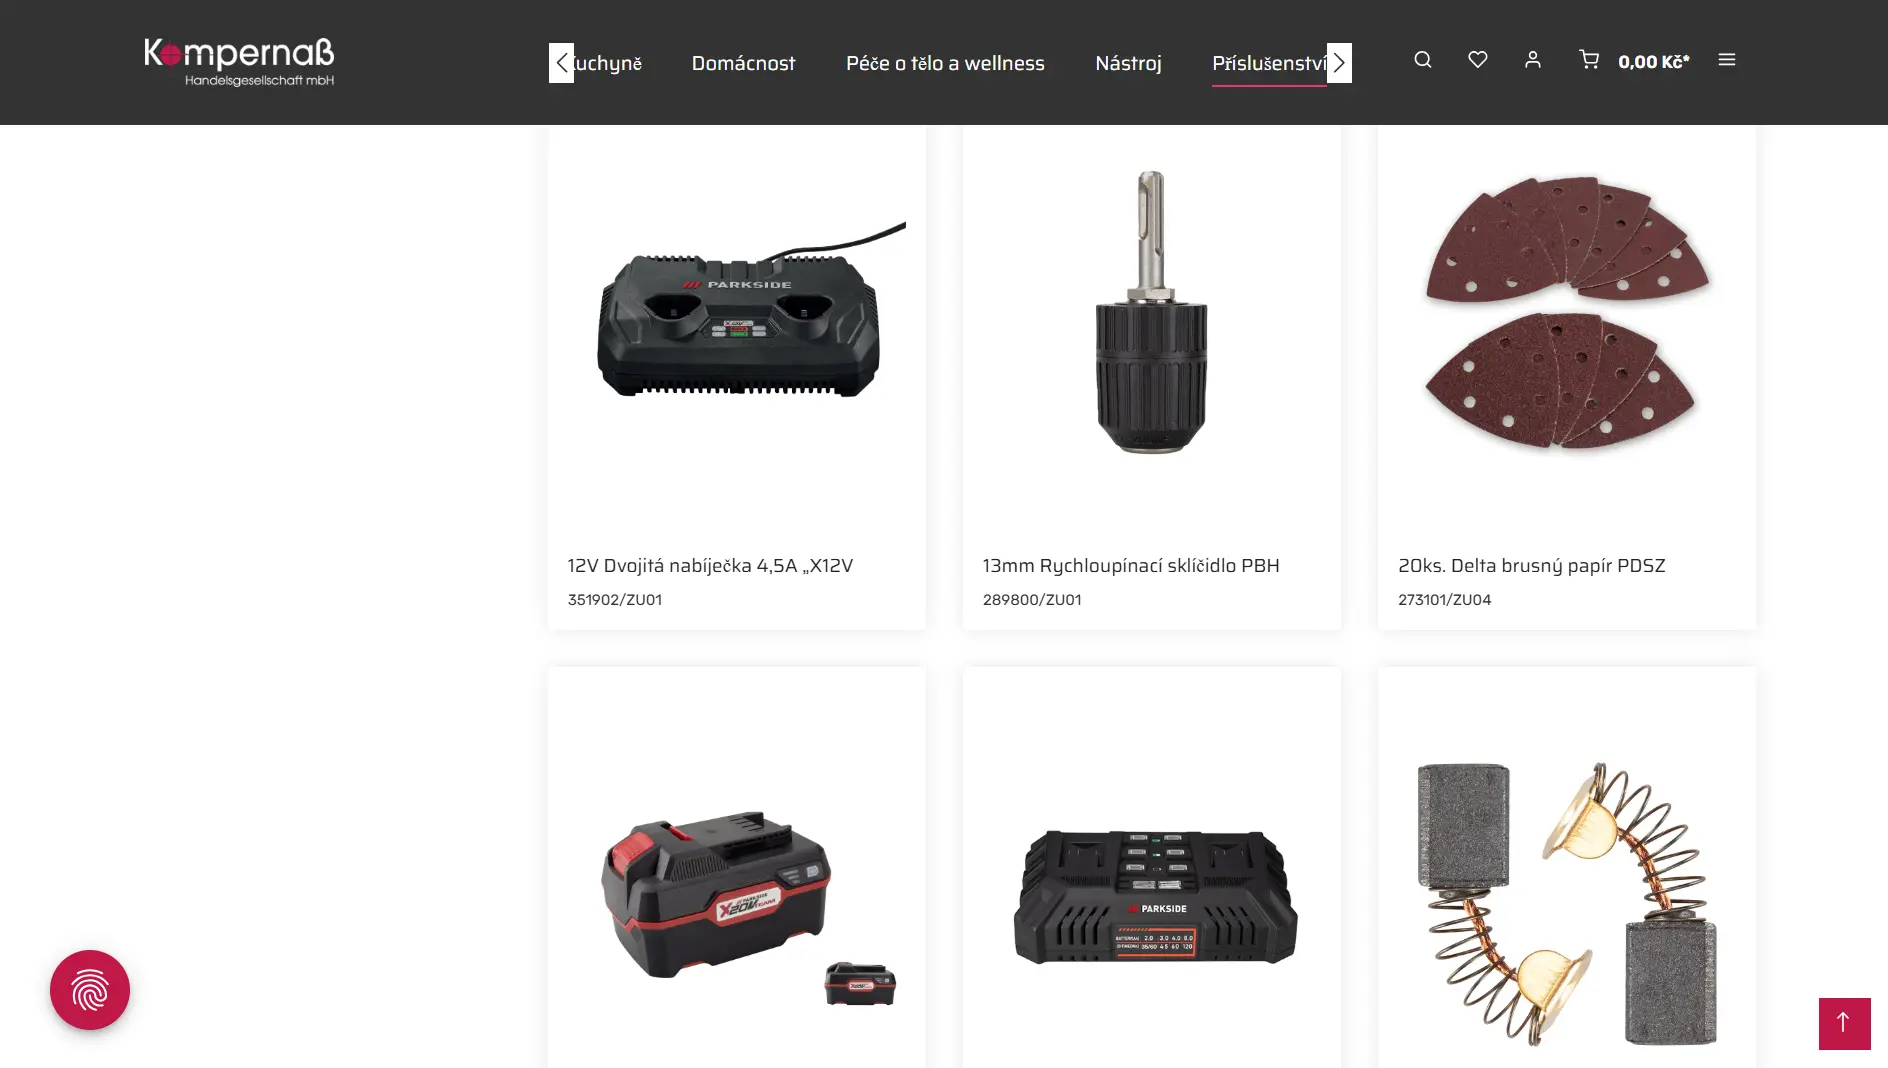The width and height of the screenshot is (1888, 1068).
Task: Open the wishlist heart icon
Action: (1477, 60)
